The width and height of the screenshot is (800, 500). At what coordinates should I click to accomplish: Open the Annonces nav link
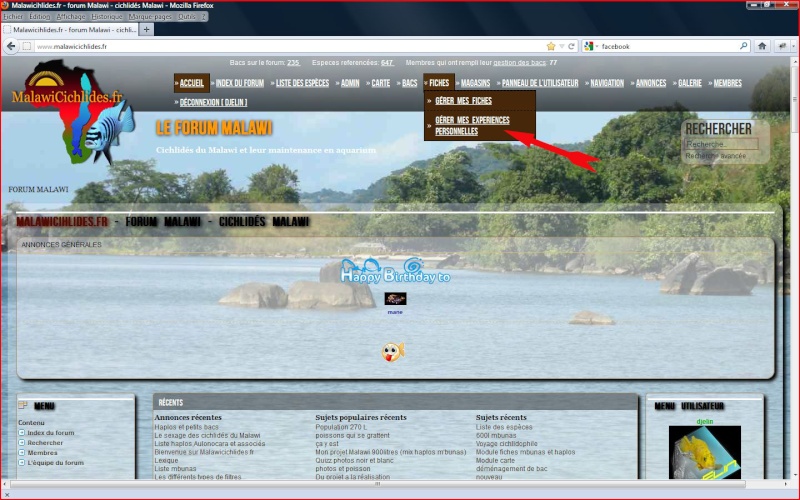coord(651,83)
